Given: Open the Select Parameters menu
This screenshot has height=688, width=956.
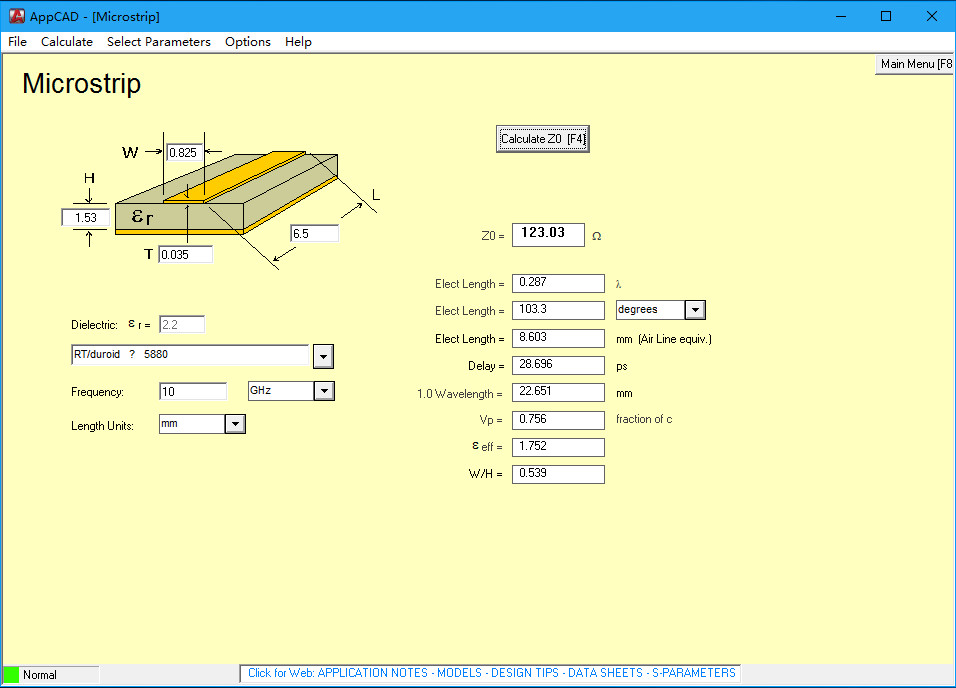Looking at the screenshot, I should [x=159, y=42].
